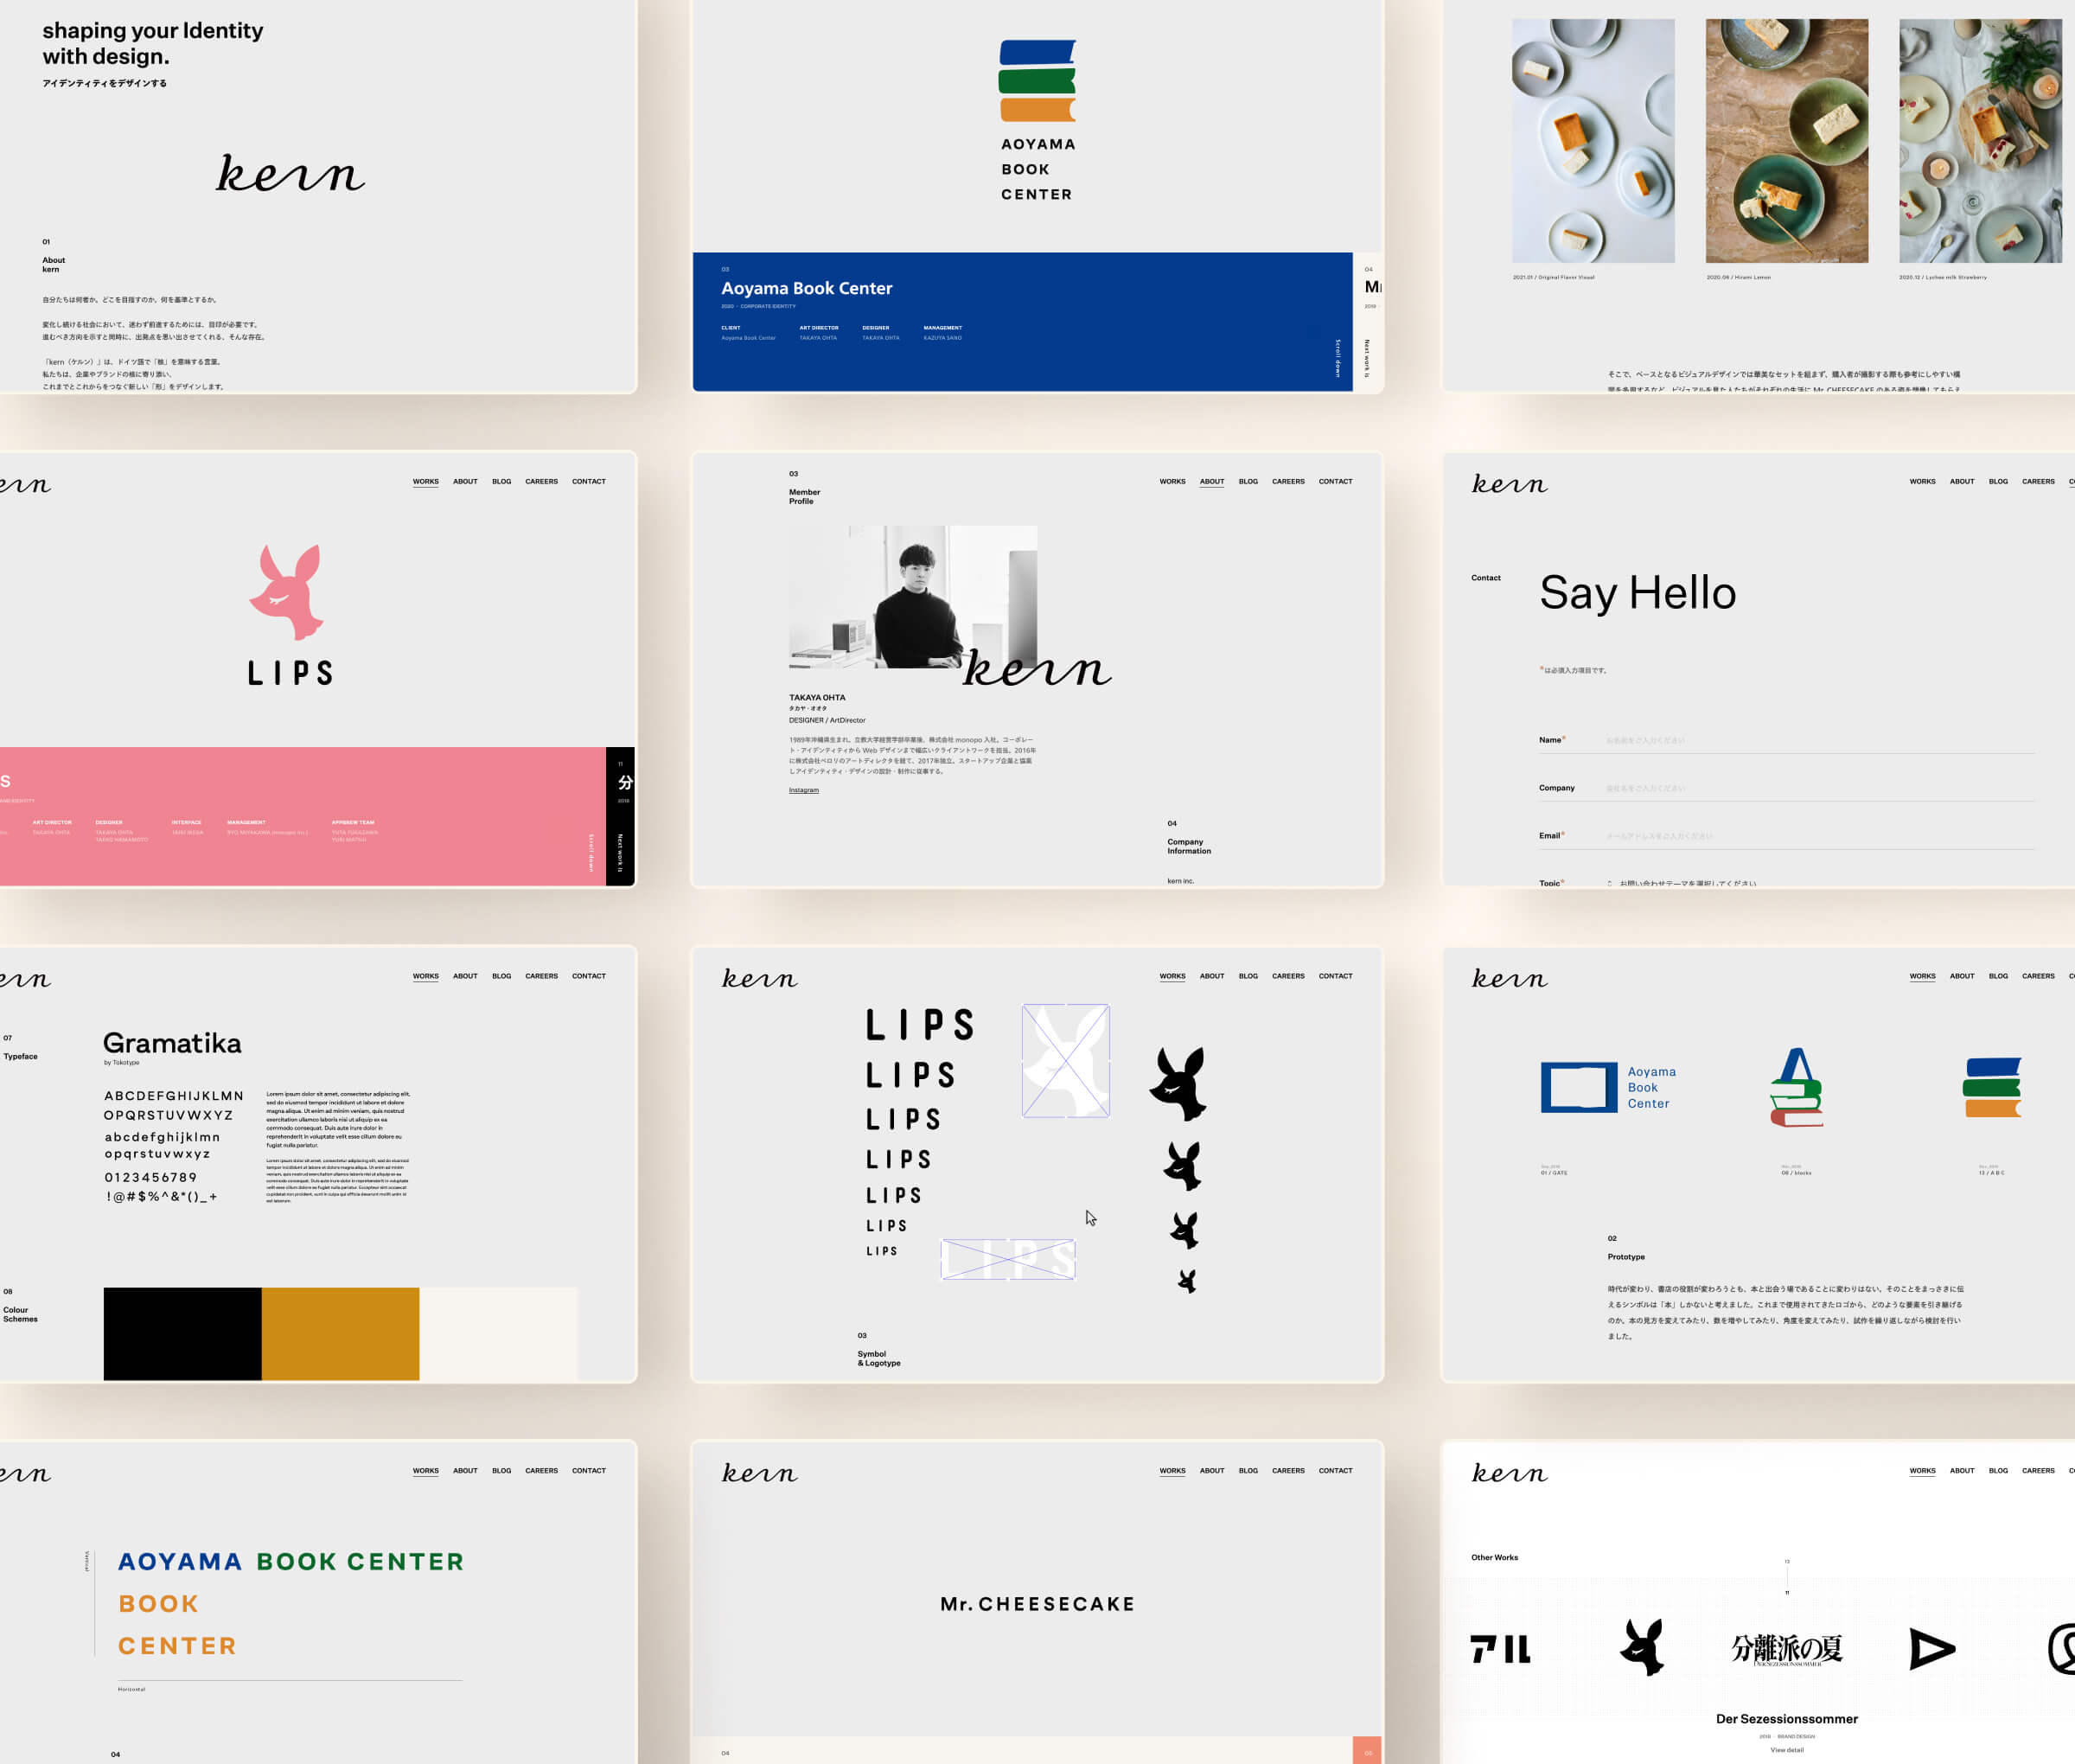Click the kern logo on Aoyama Prototype page
This screenshot has width=2075, height=1764.
[1509, 978]
